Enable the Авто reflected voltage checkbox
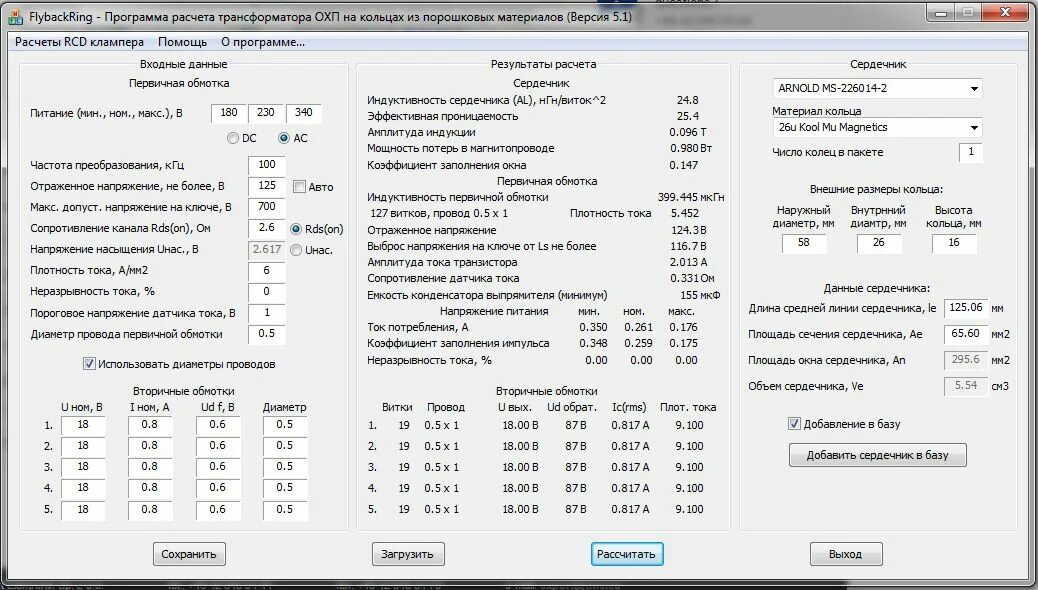Image resolution: width=1038 pixels, height=590 pixels. (299, 187)
